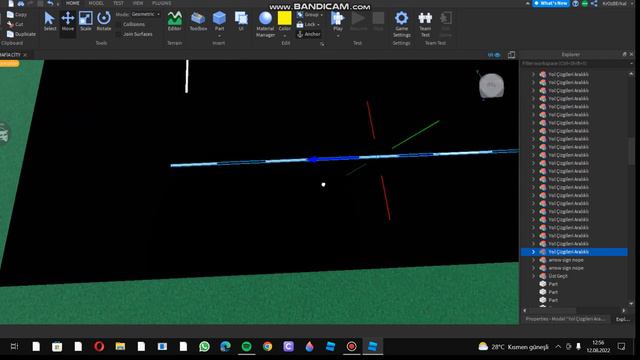Expand the Üst Geçit model

533,276
